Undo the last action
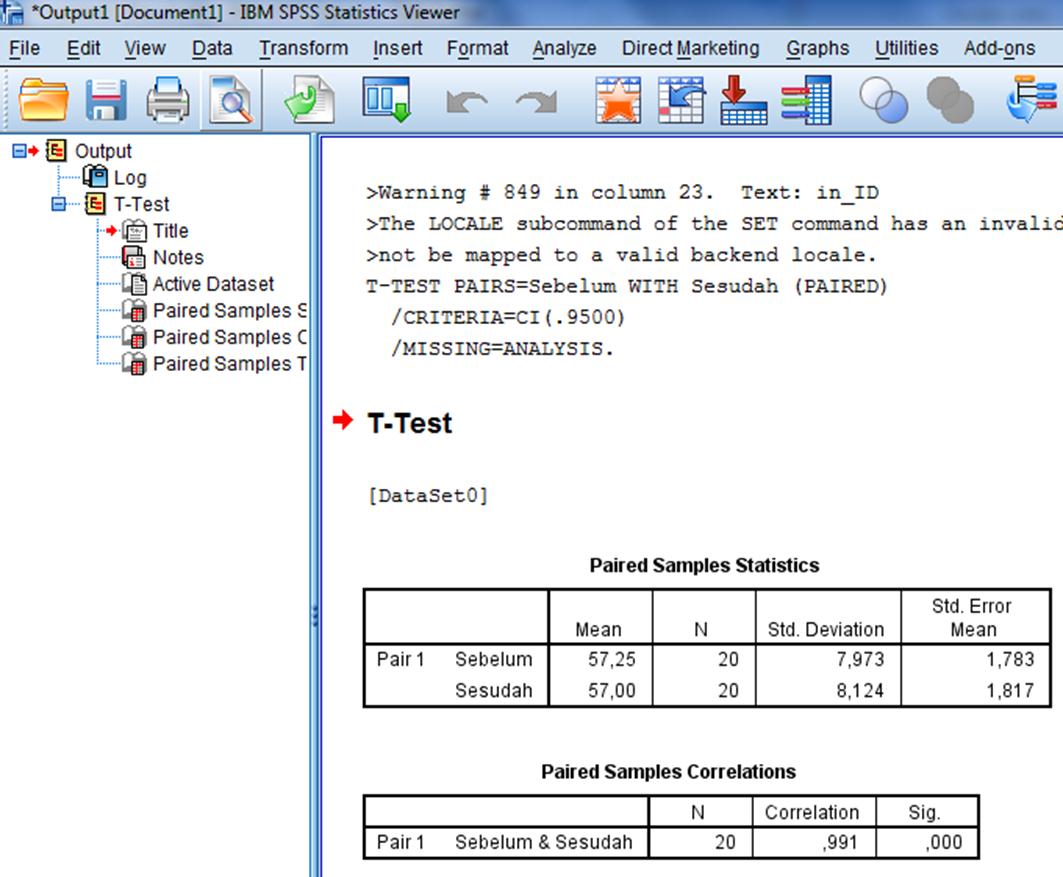The height and width of the screenshot is (877, 1063). pyautogui.click(x=467, y=102)
